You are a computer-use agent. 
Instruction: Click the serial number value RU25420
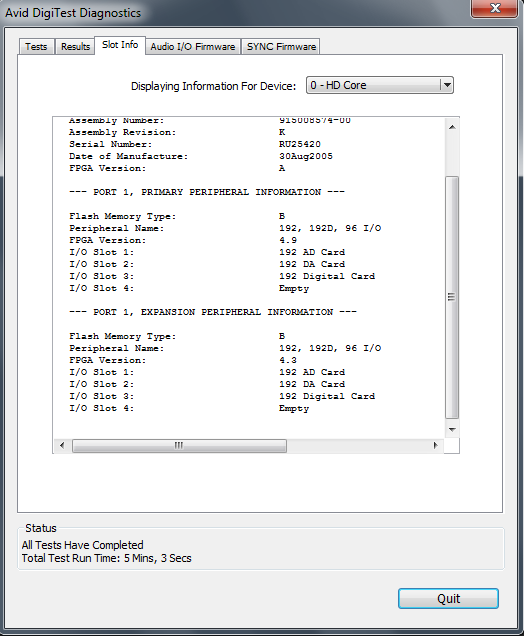click(300, 144)
